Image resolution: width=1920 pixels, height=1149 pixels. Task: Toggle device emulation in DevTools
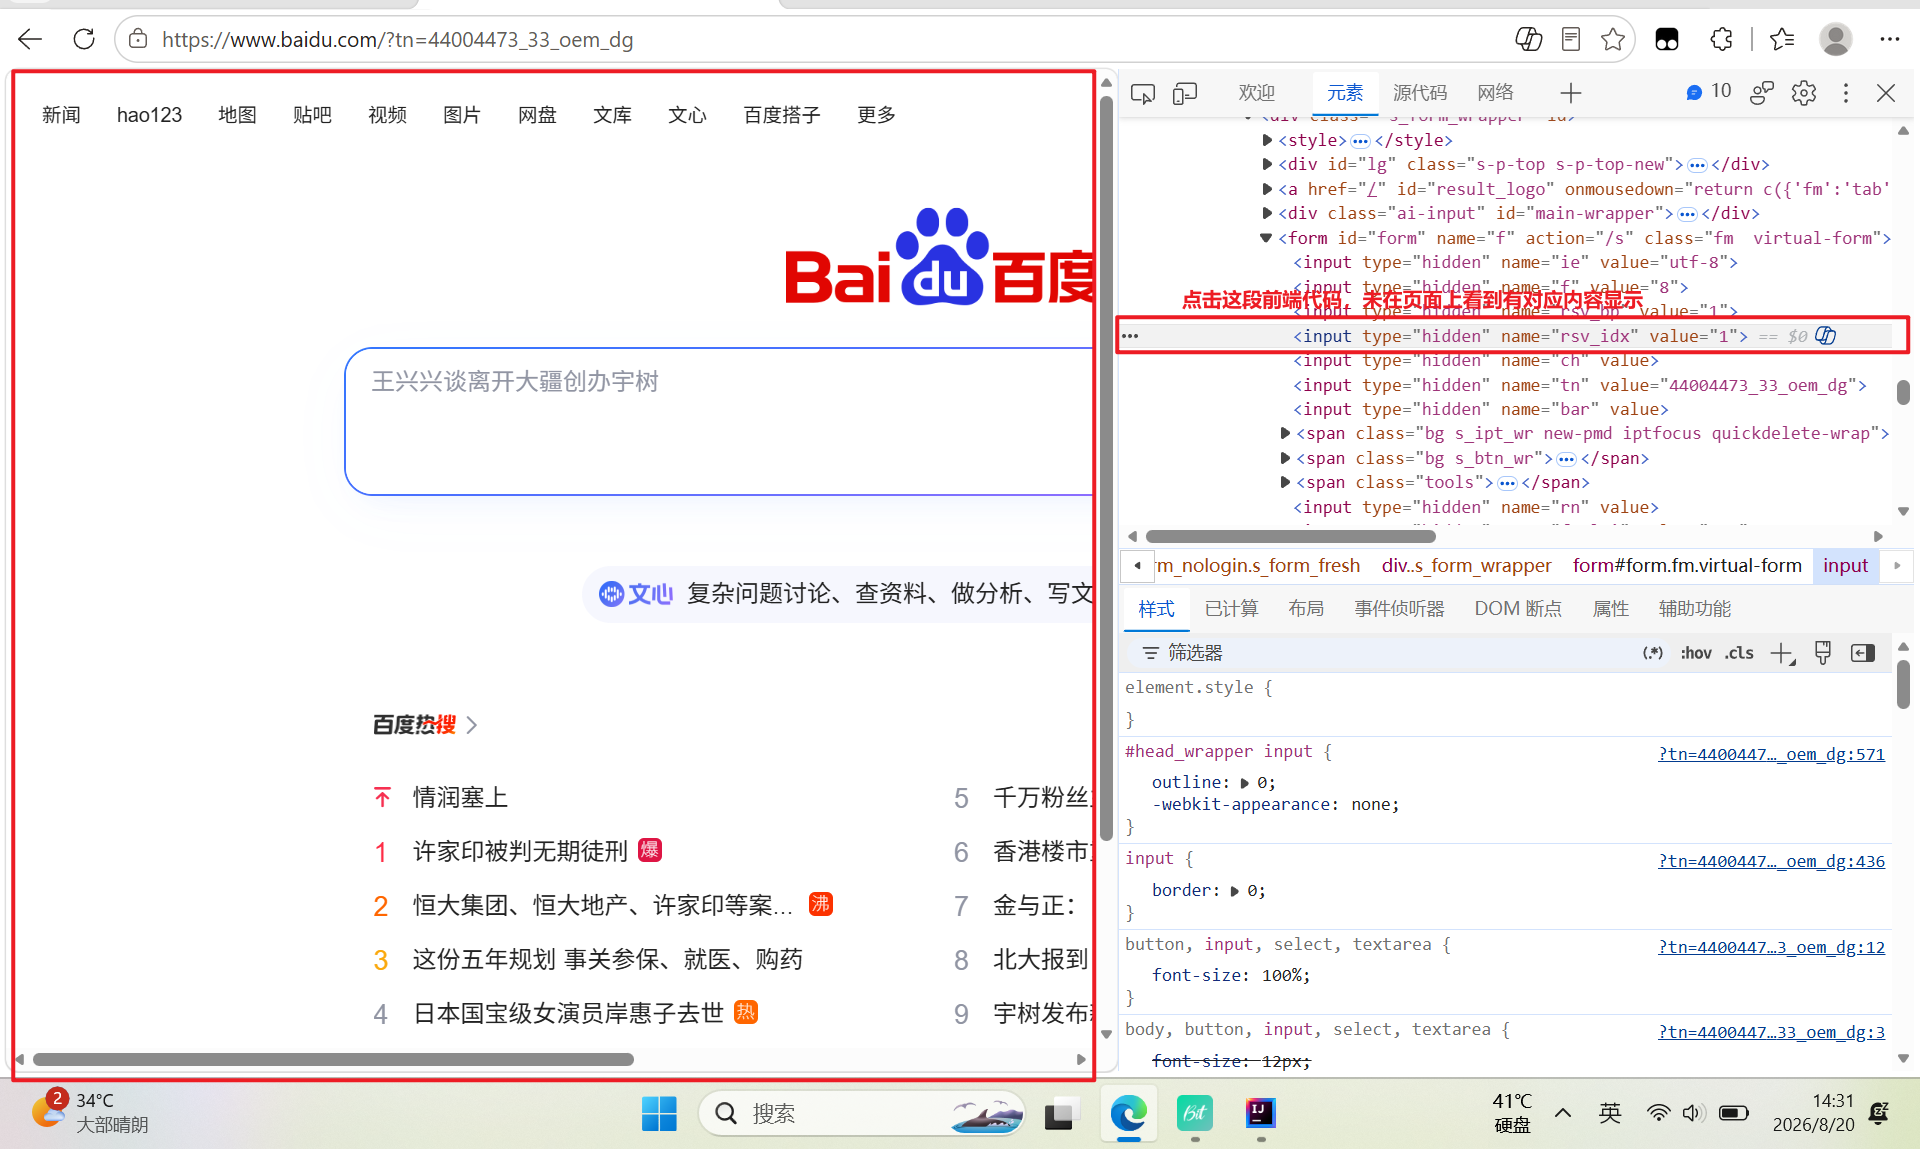click(1185, 93)
